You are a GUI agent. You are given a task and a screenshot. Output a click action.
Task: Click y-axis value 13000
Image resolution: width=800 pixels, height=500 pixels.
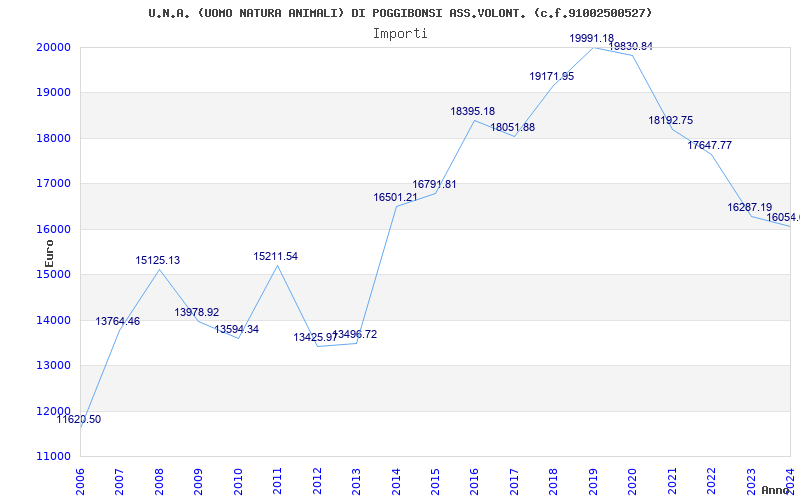[53, 366]
